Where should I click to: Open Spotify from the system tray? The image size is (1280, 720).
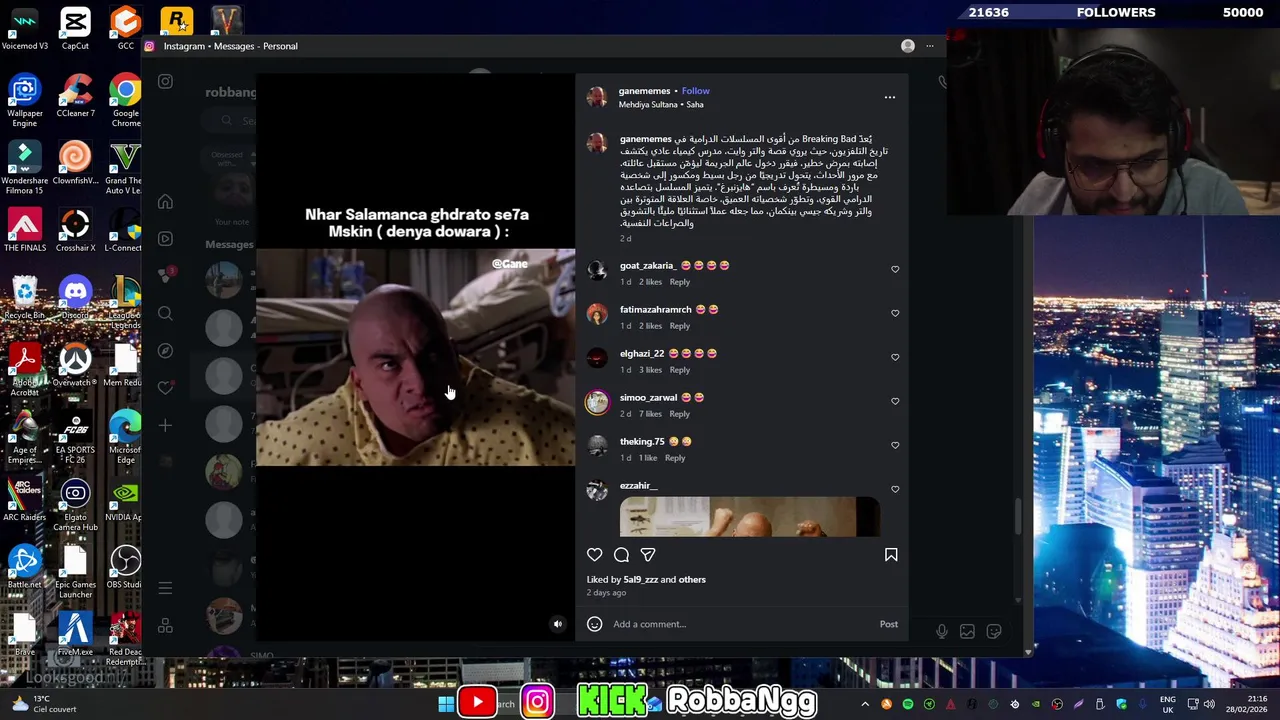click(x=908, y=705)
